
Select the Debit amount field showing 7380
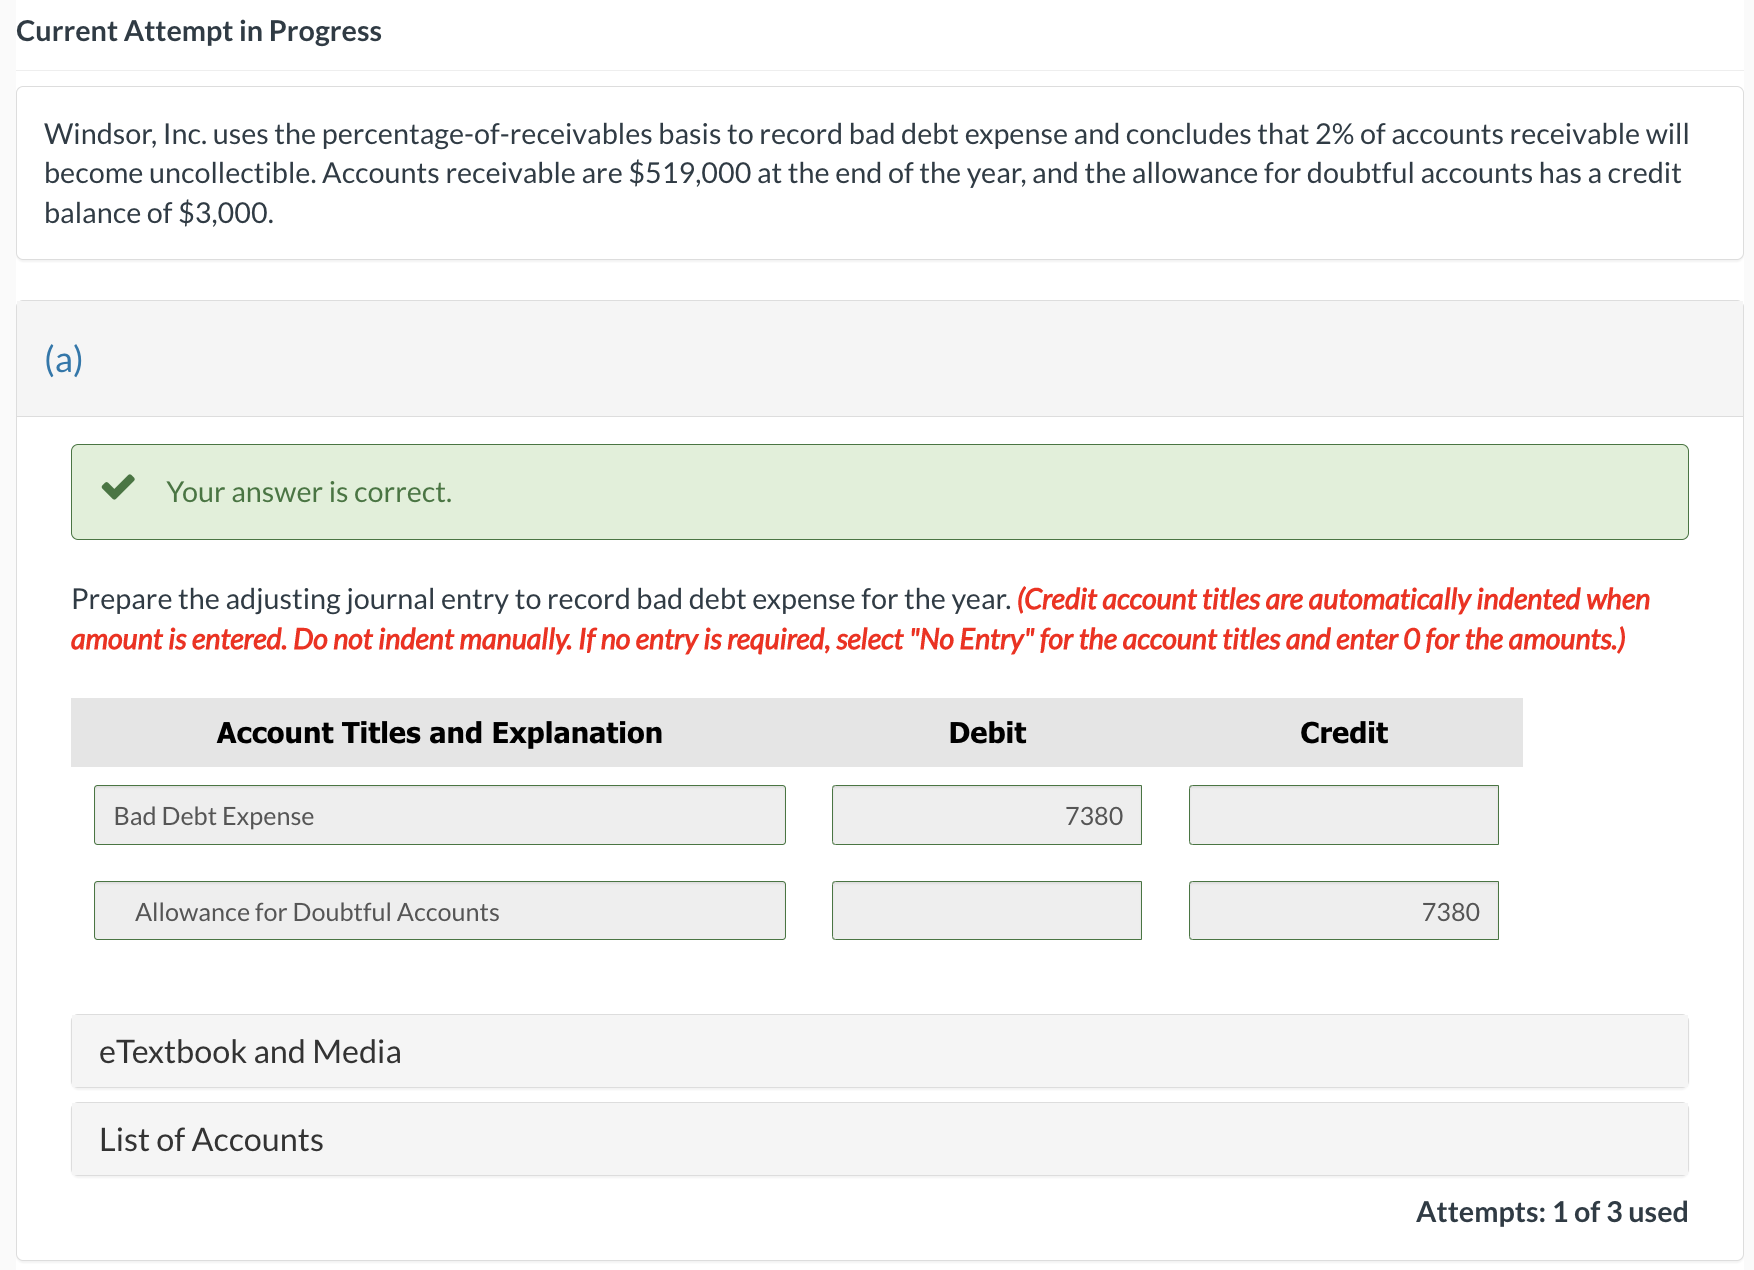click(986, 815)
